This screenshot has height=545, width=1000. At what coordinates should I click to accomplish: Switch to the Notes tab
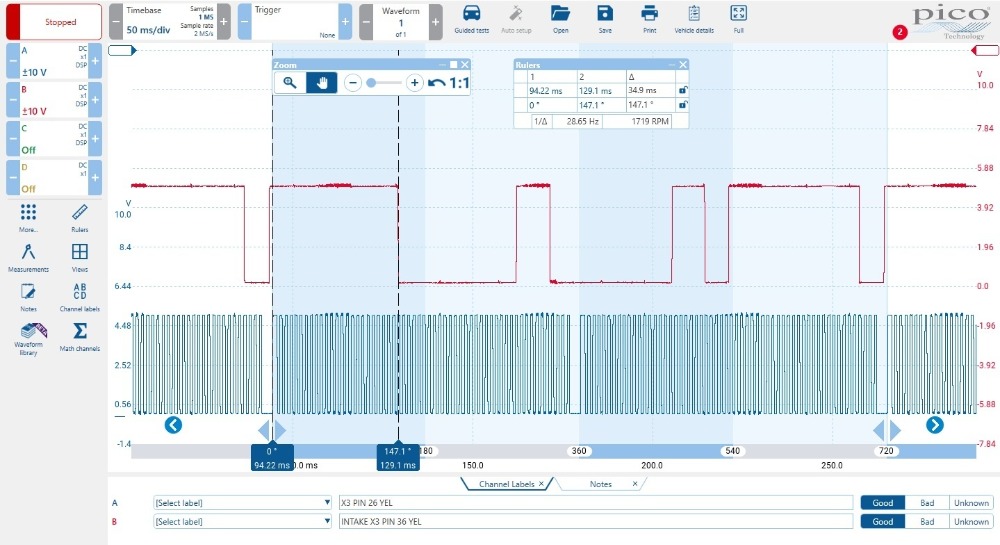(x=601, y=484)
